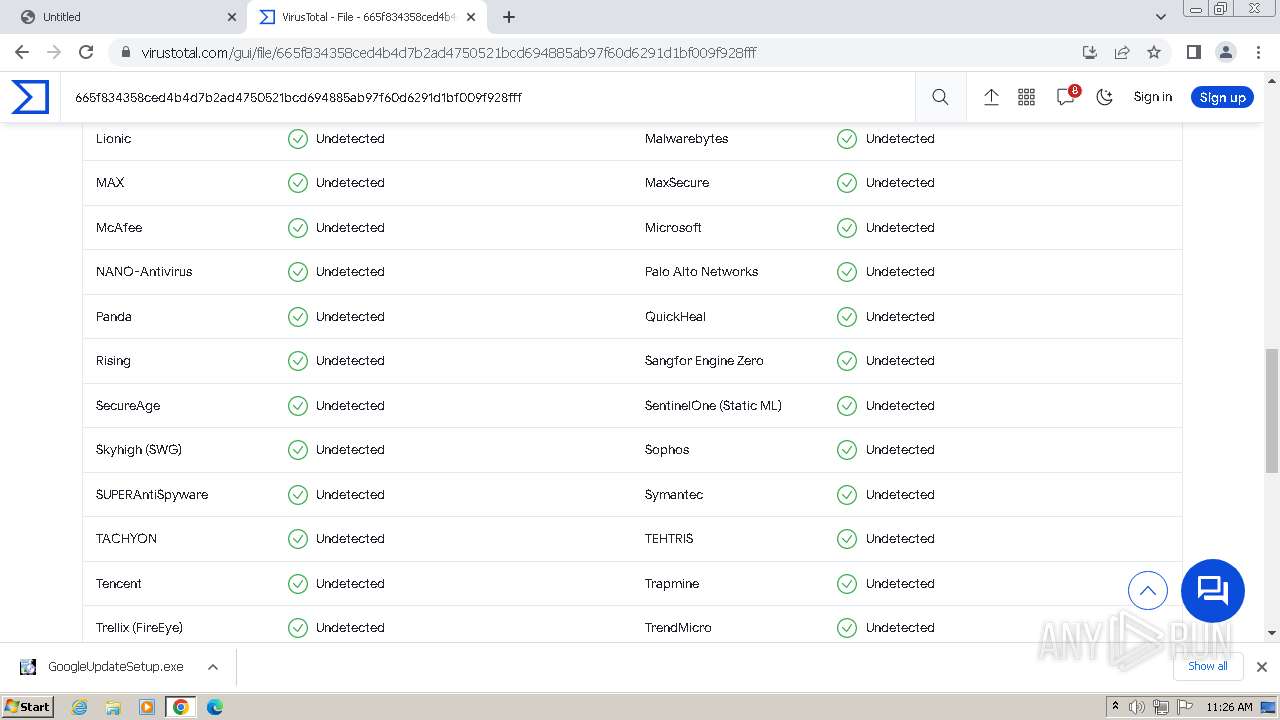The image size is (1280, 720).
Task: Open the VirusTotal home logo
Action: coord(30,97)
